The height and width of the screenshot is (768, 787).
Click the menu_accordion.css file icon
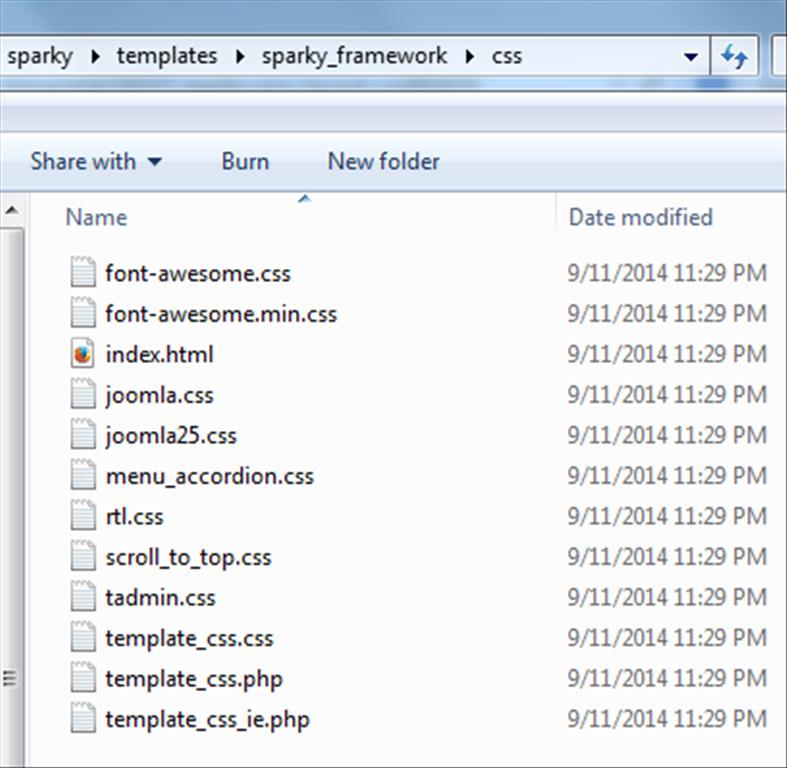coord(83,475)
